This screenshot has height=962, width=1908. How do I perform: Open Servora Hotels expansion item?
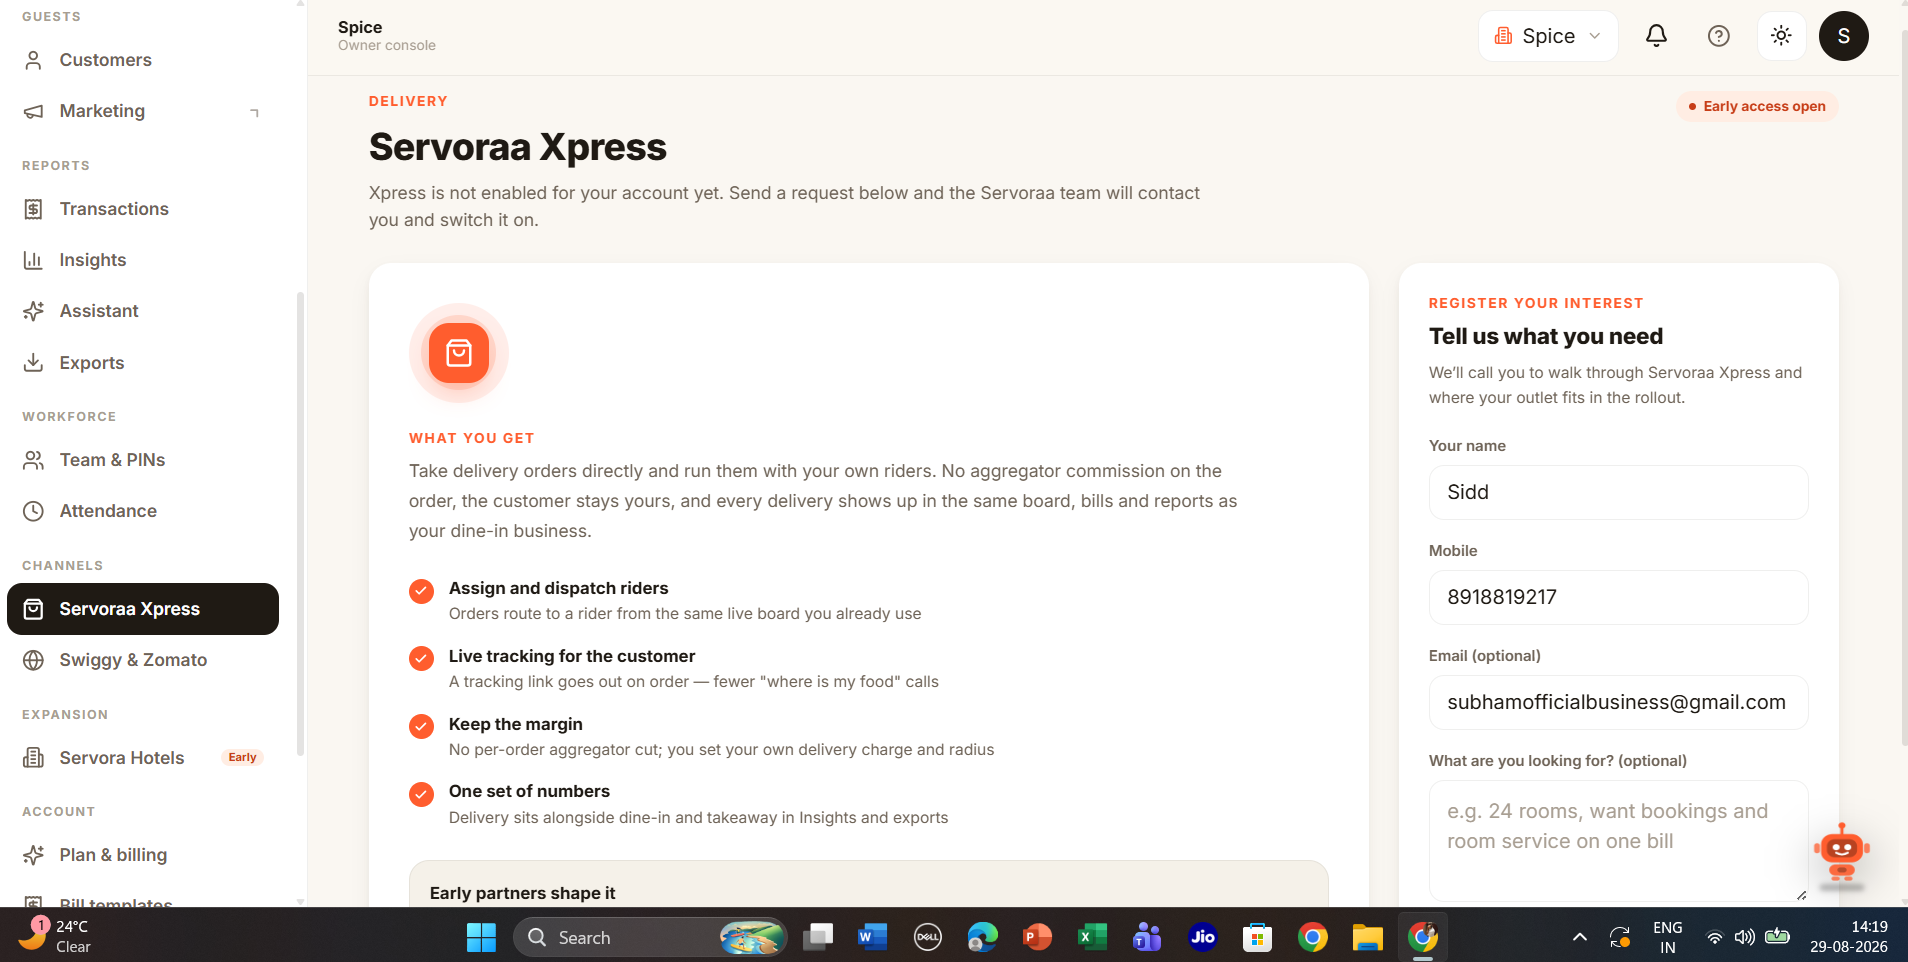[x=143, y=758]
